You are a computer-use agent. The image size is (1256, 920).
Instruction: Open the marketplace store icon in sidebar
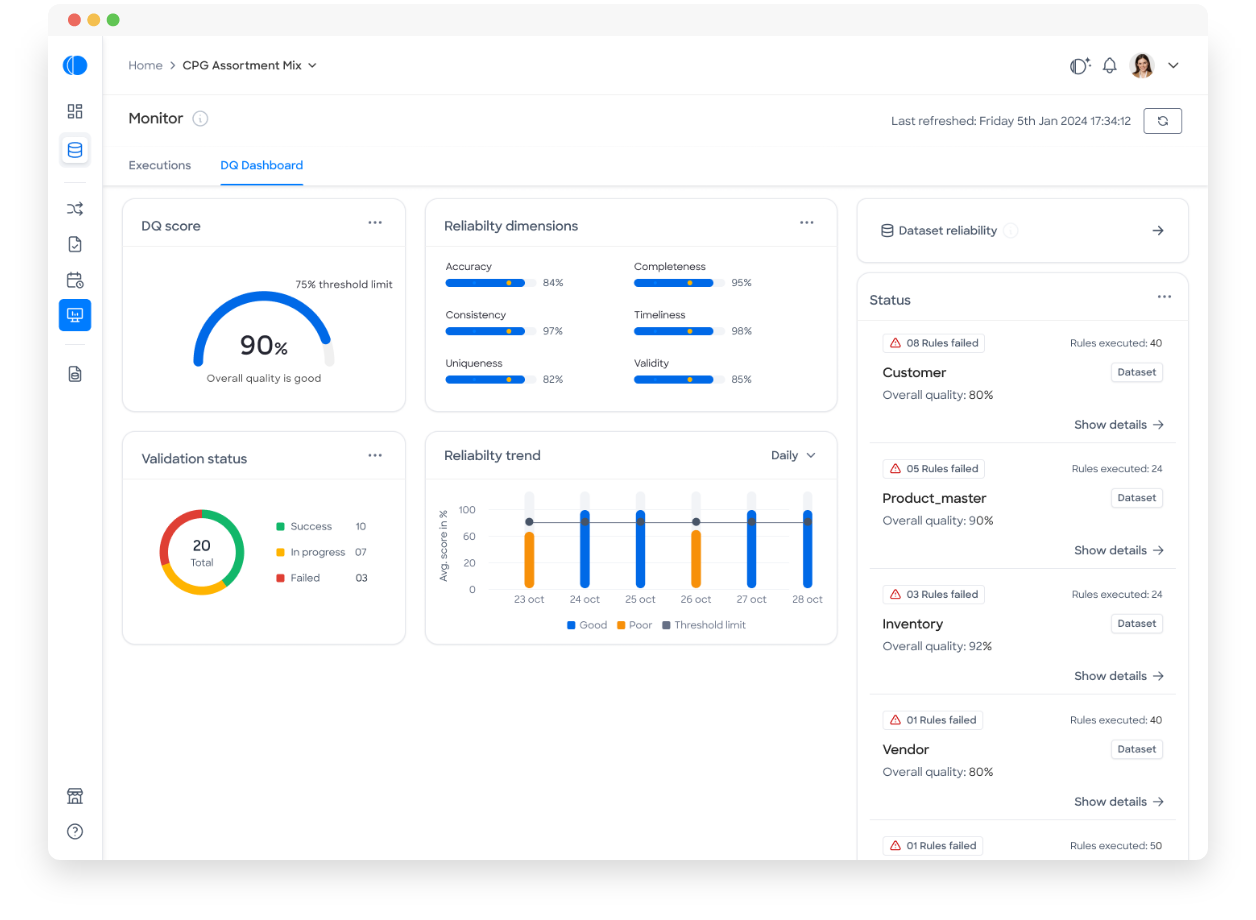pyautogui.click(x=75, y=796)
